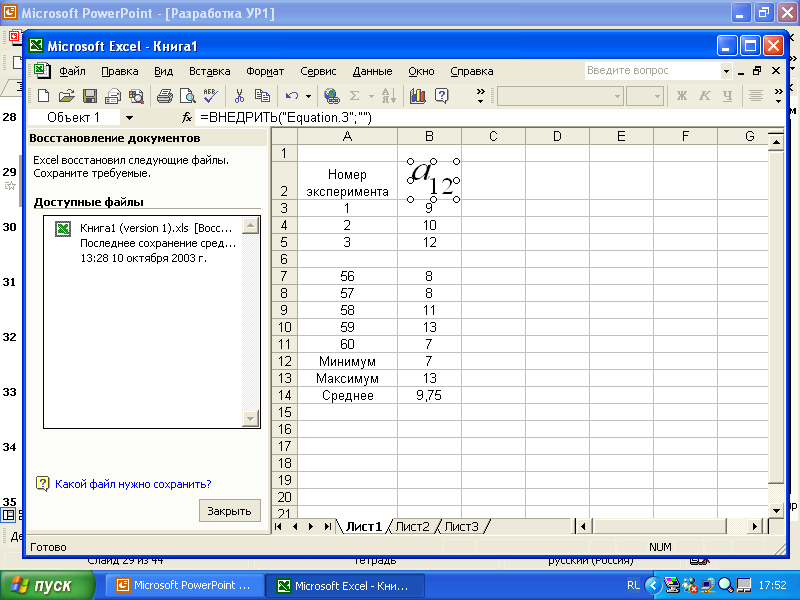Open the help question dropdown arrow
This screenshot has height=600, width=800.
pyautogui.click(x=726, y=71)
